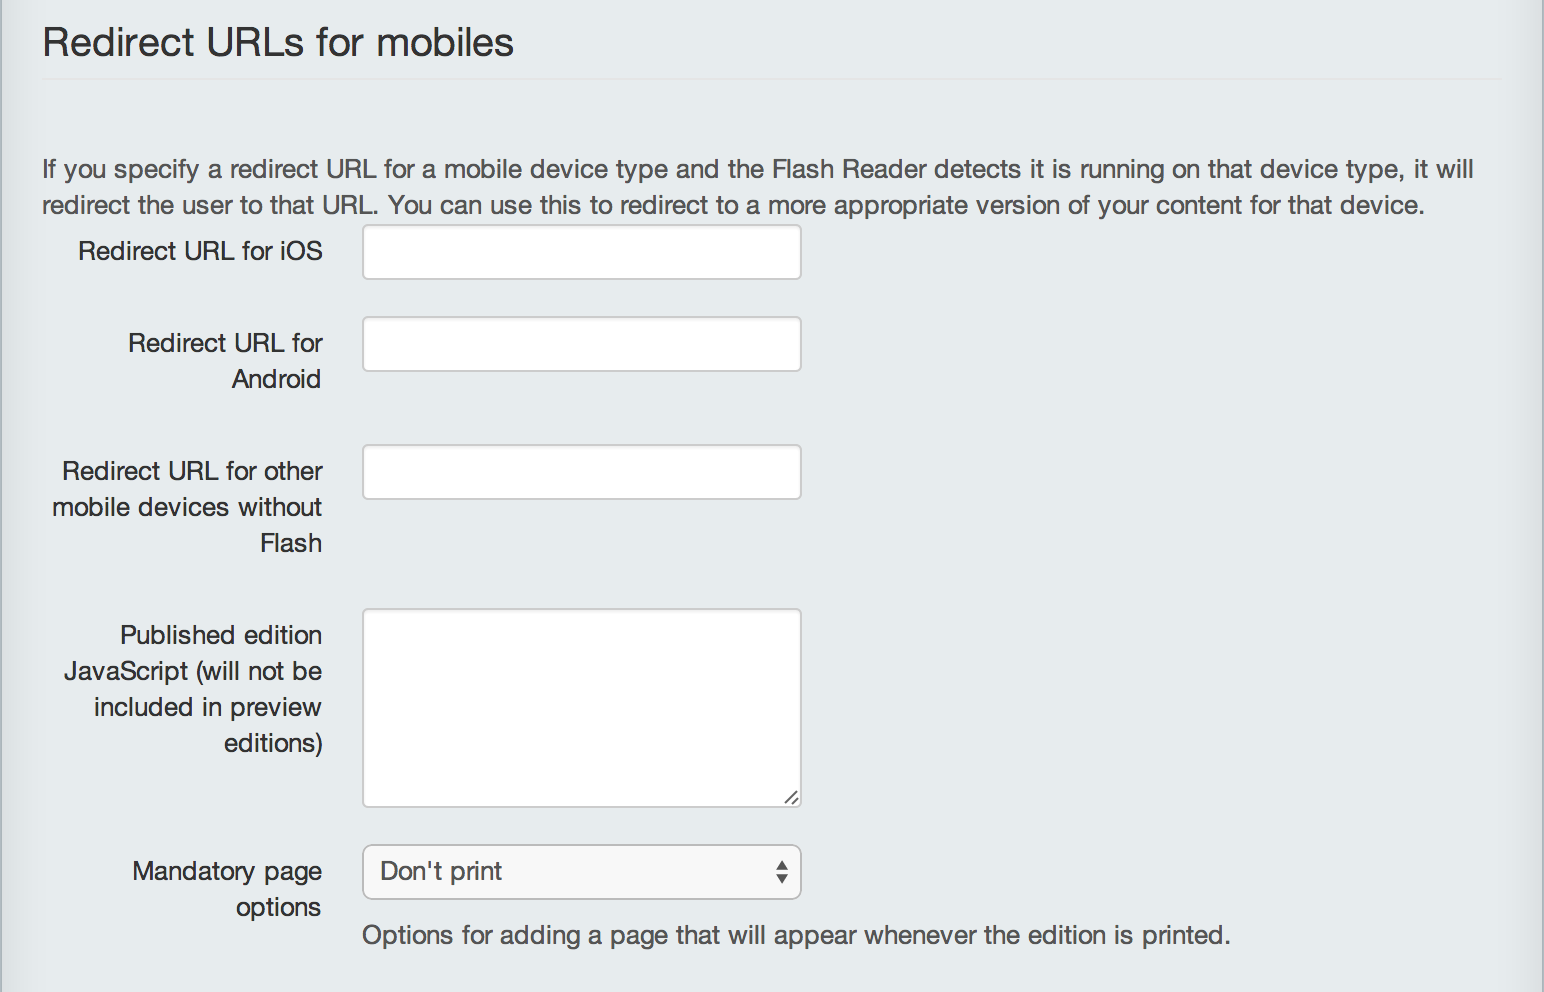Click the textarea resize grip handle
The width and height of the screenshot is (1544, 992).
tap(791, 797)
